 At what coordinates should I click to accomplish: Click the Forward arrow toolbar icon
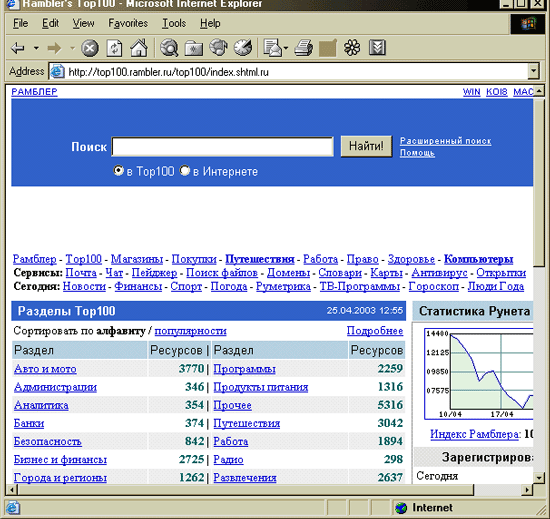pyautogui.click(x=54, y=48)
